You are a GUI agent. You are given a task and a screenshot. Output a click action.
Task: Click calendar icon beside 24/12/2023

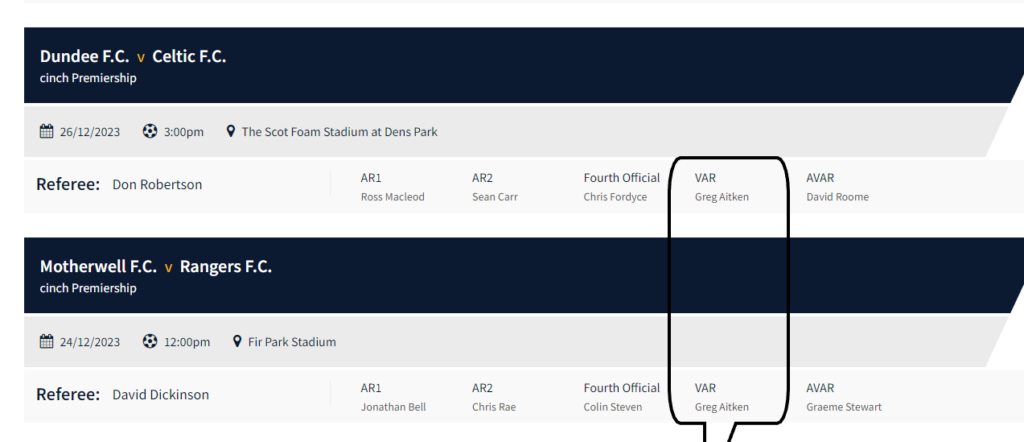[46, 342]
